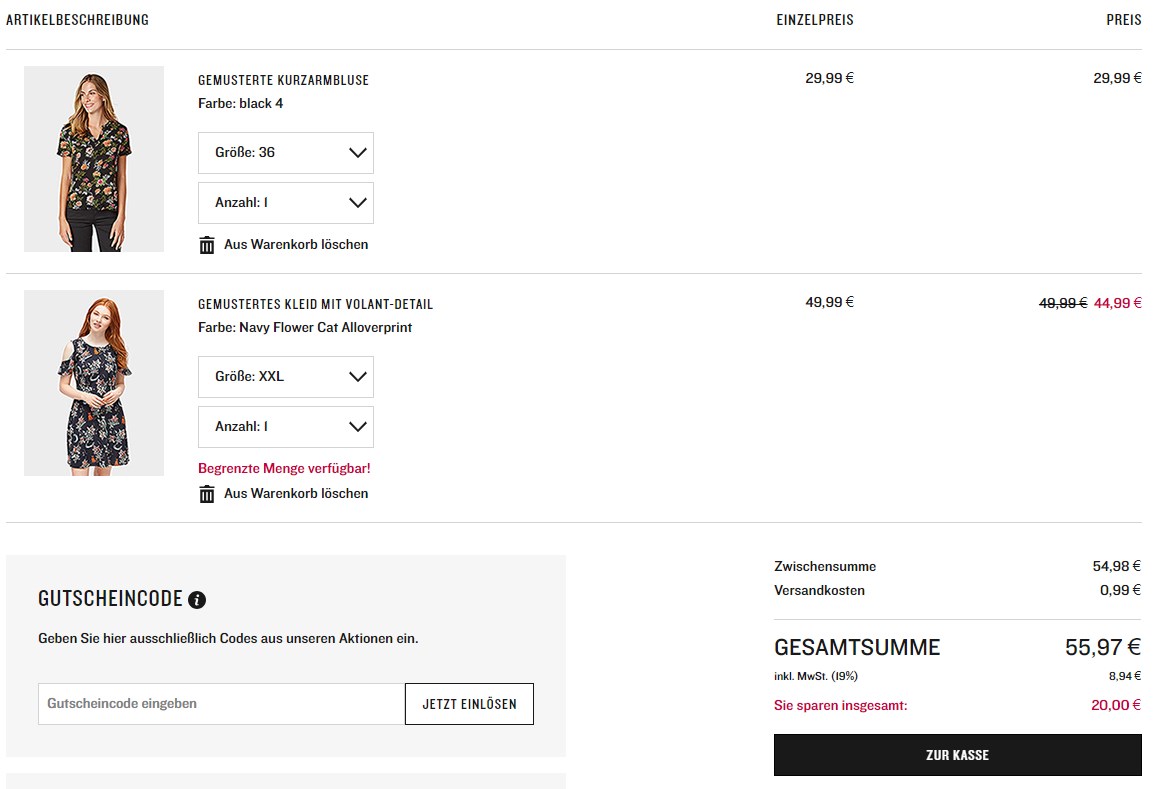Click the Gutscheincode info icon
1162x789 pixels.
(x=197, y=600)
